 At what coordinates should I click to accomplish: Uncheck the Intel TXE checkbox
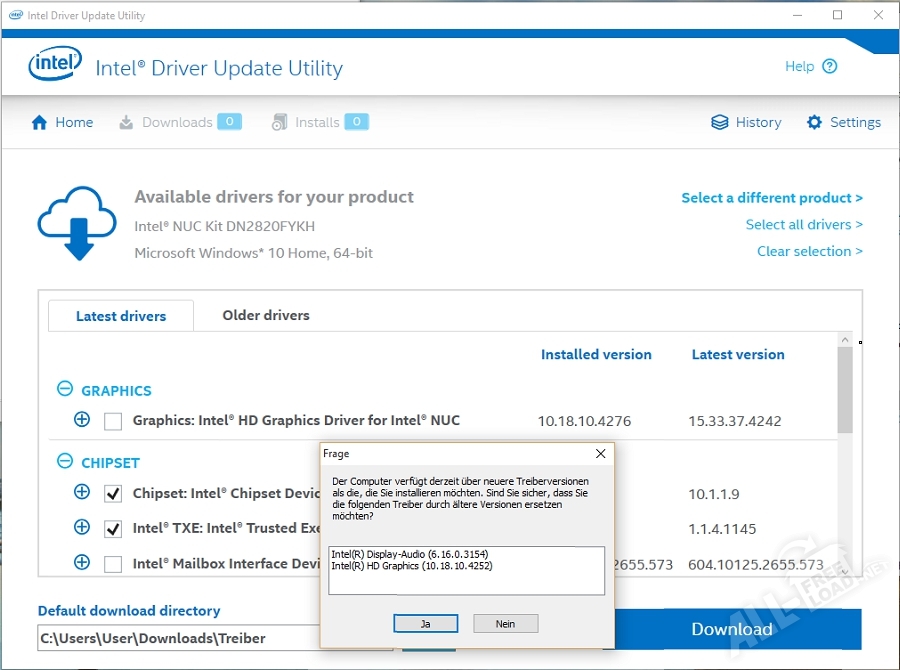coord(113,528)
